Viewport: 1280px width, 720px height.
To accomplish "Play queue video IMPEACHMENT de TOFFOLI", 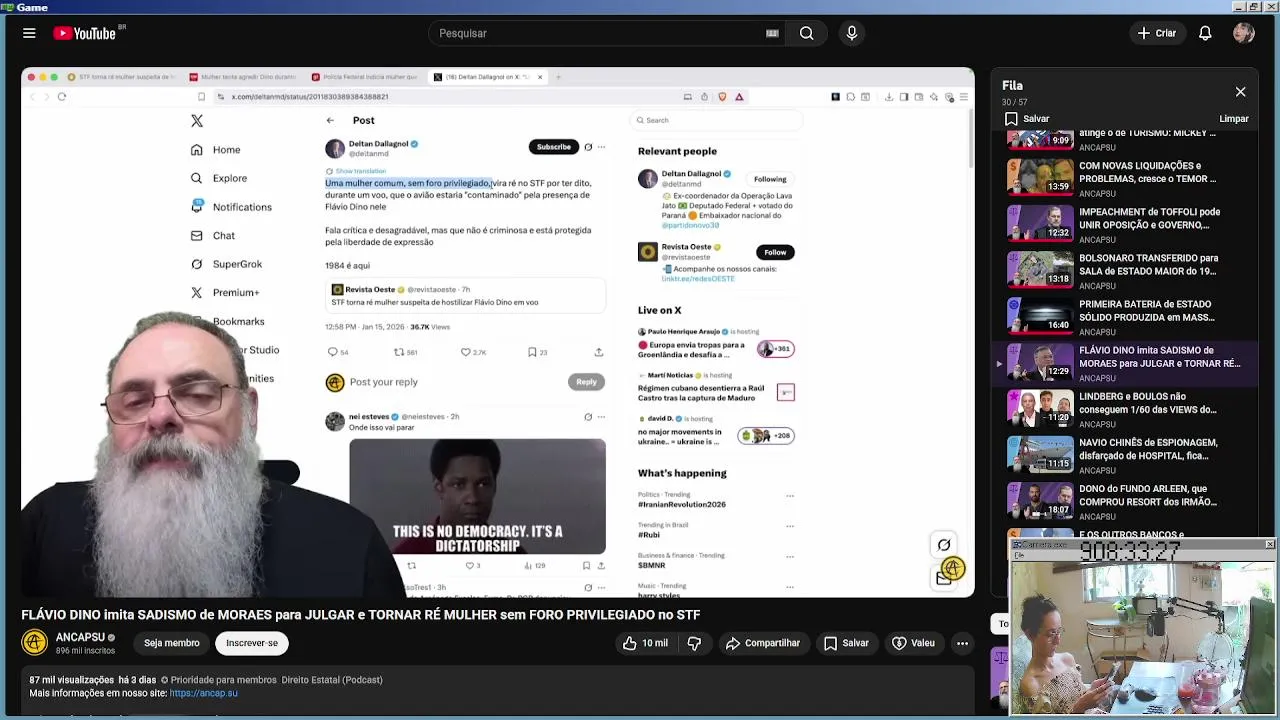I will tap(1127, 224).
